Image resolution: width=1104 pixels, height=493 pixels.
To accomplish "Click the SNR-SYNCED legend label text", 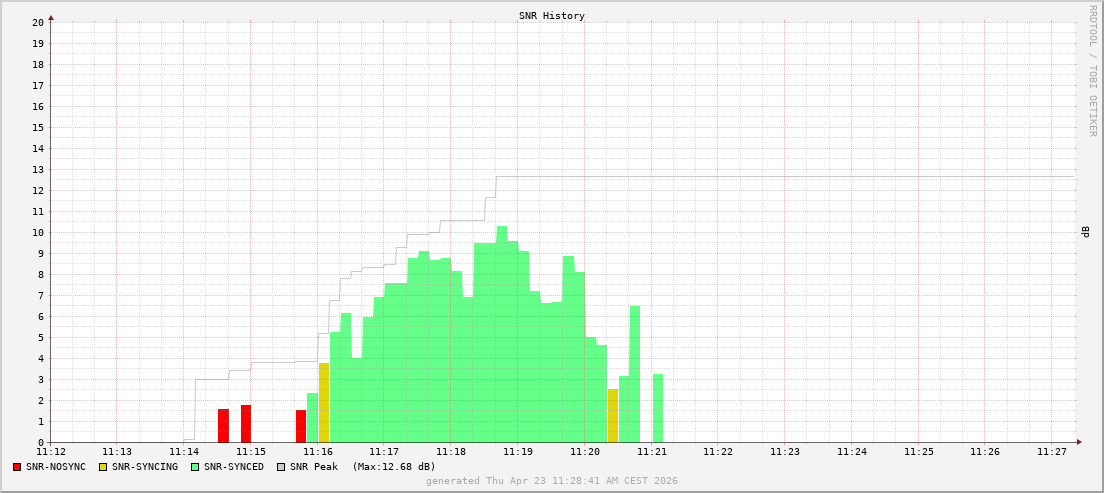I will [234, 467].
